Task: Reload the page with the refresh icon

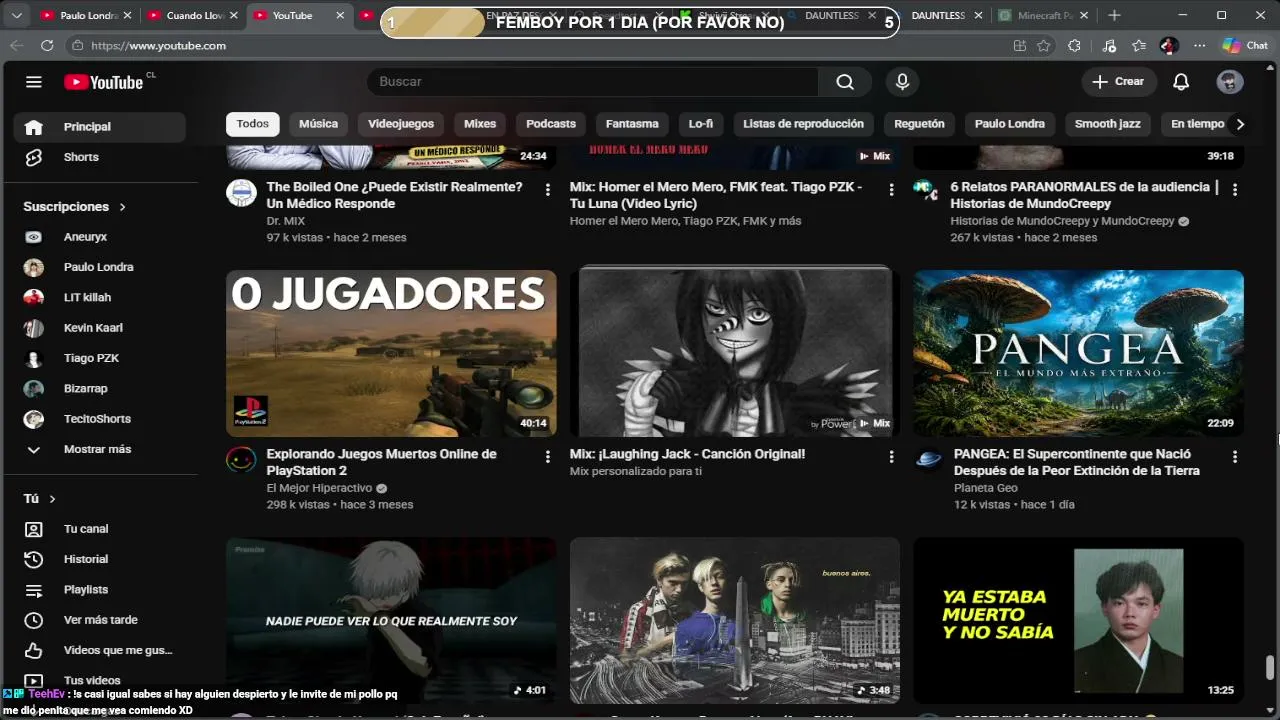Action: pos(47,45)
